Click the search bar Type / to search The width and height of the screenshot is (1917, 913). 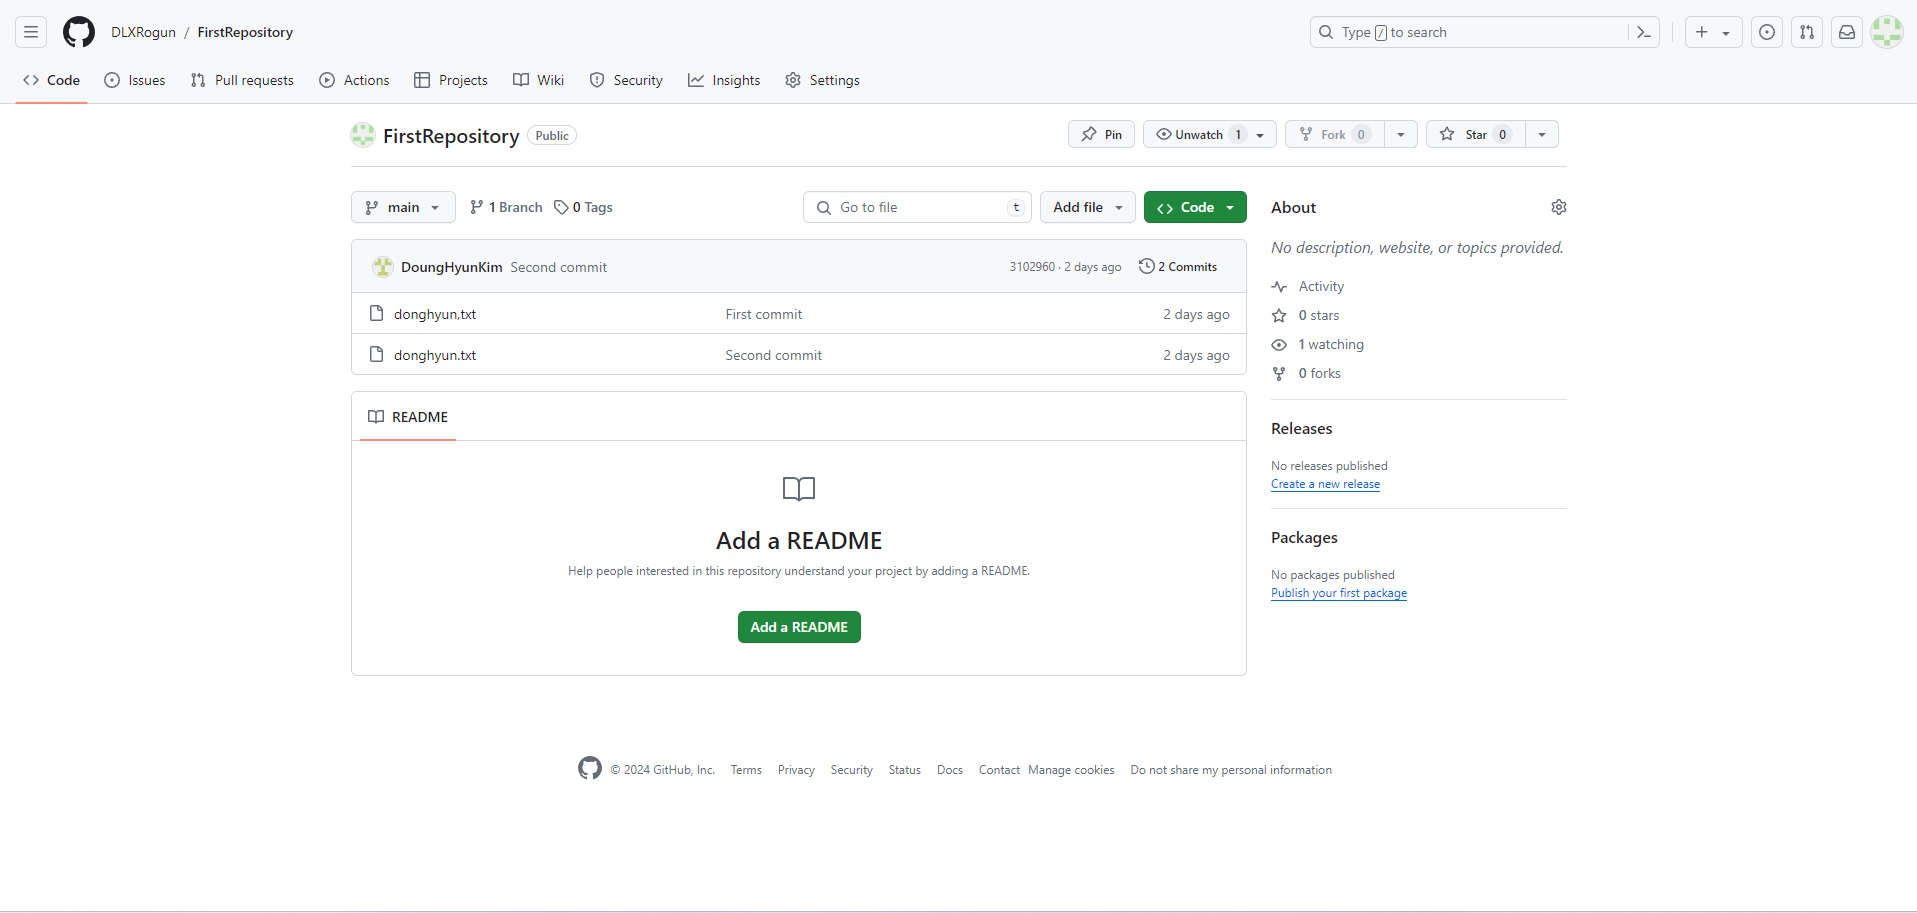click(1470, 32)
